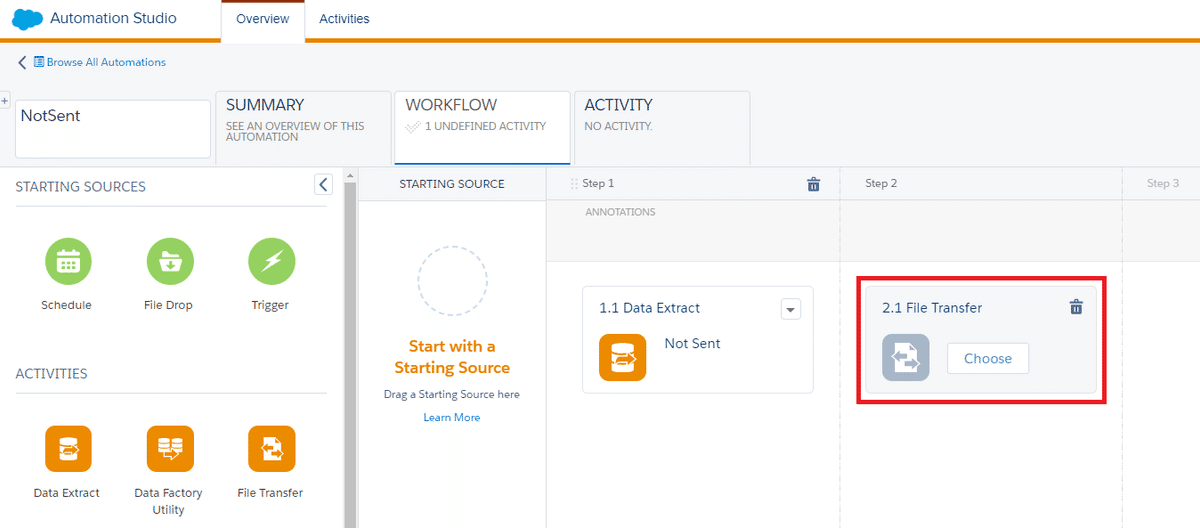Image resolution: width=1200 pixels, height=528 pixels.
Task: Click the back chevron beside Browse All Automations
Action: pyautogui.click(x=22, y=62)
